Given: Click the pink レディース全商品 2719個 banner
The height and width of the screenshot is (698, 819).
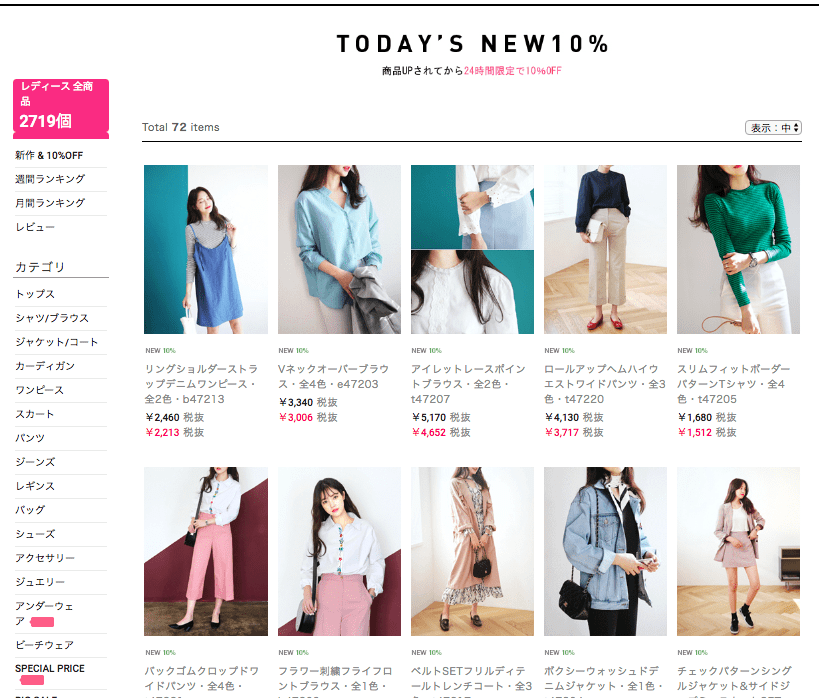Looking at the screenshot, I should click(61, 109).
